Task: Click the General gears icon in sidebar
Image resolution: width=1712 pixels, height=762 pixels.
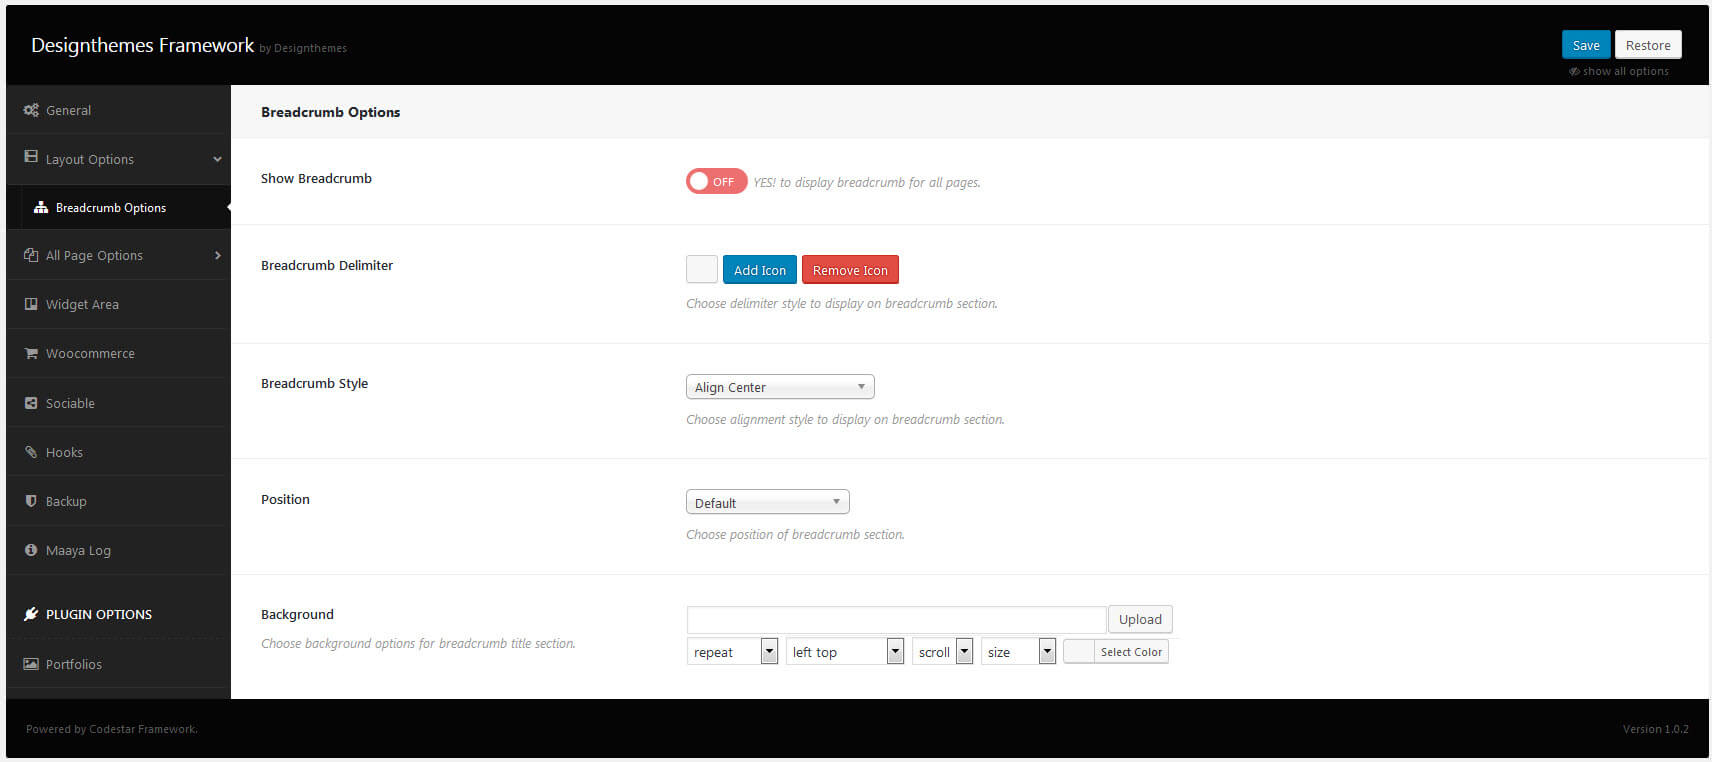Action: [31, 110]
